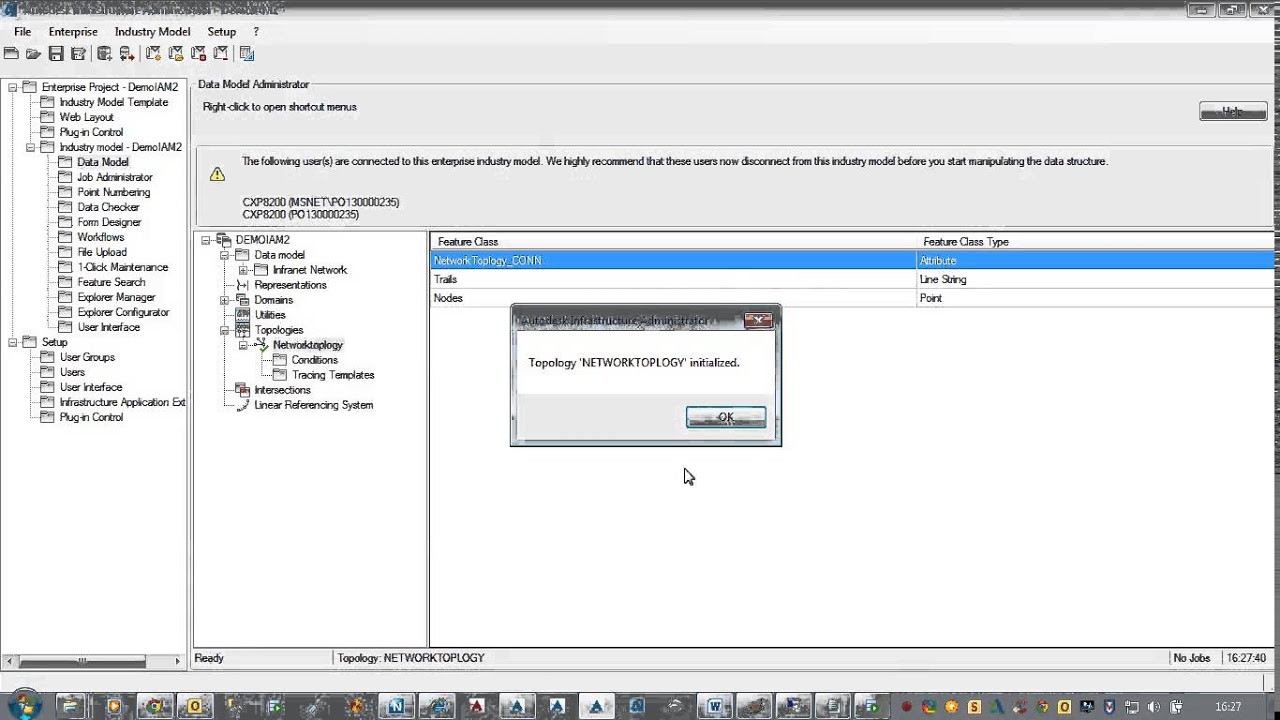Select Data Checker in the left tree
Screen dimensions: 1280x720
tap(108, 207)
